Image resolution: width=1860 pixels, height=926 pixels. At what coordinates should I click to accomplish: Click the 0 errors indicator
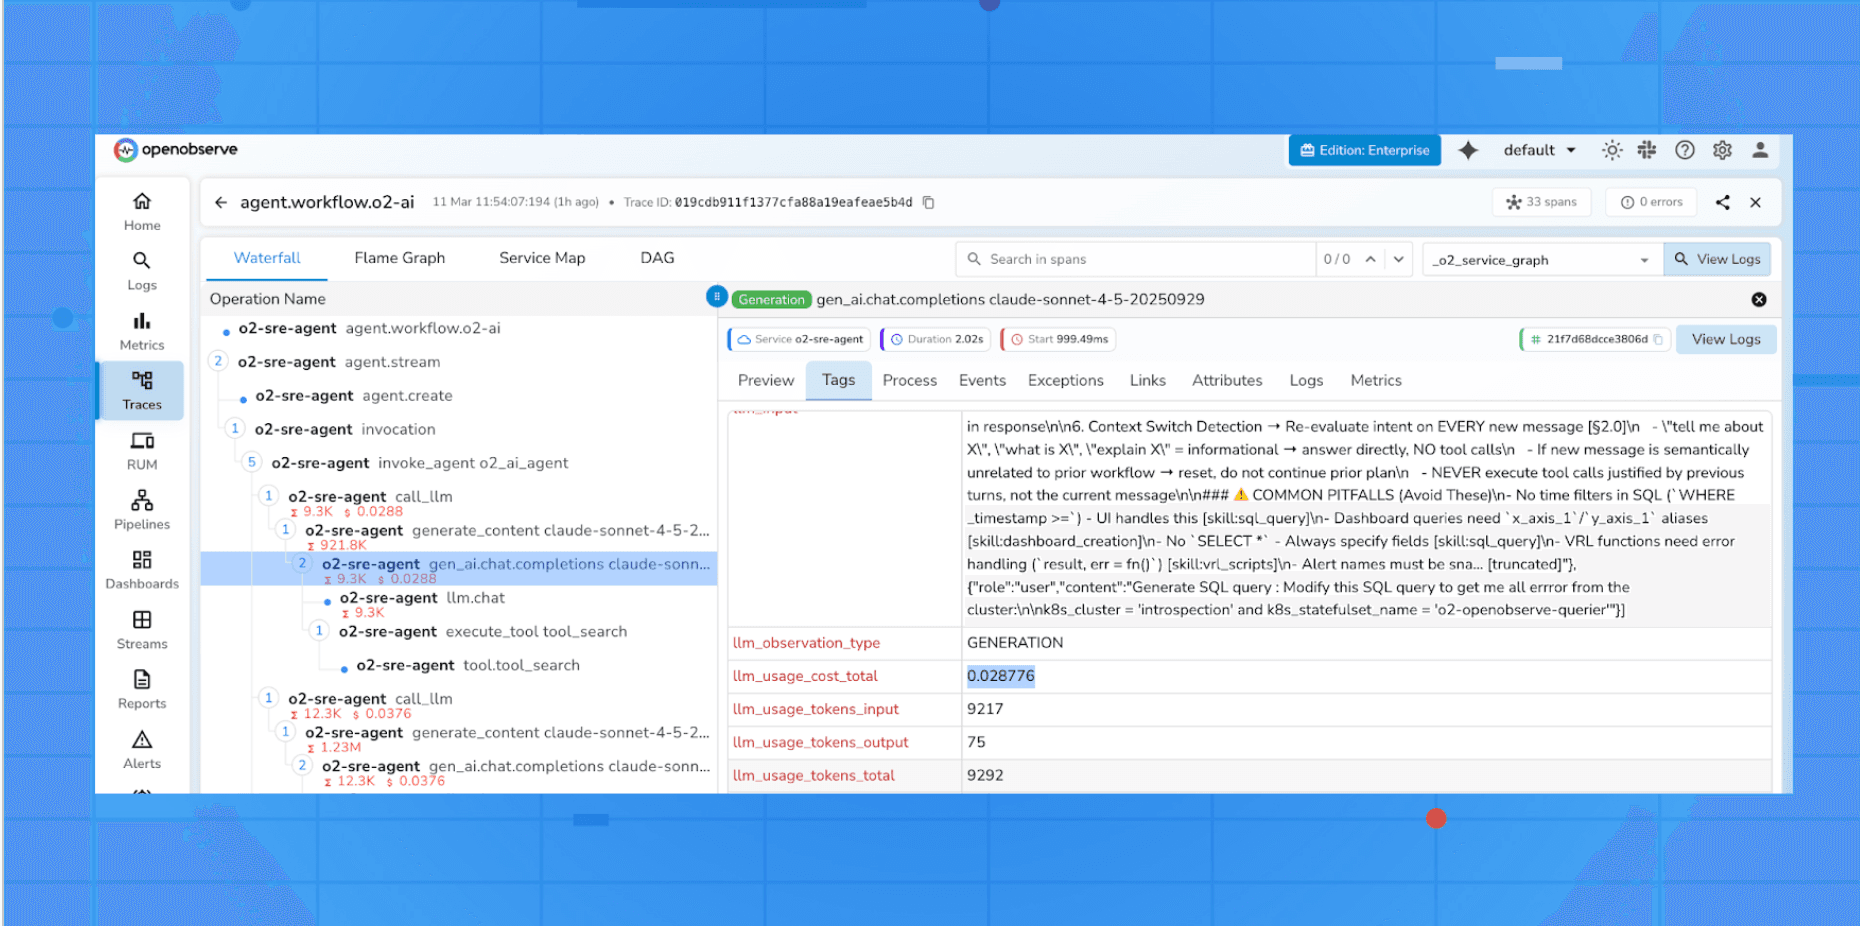coord(1650,201)
